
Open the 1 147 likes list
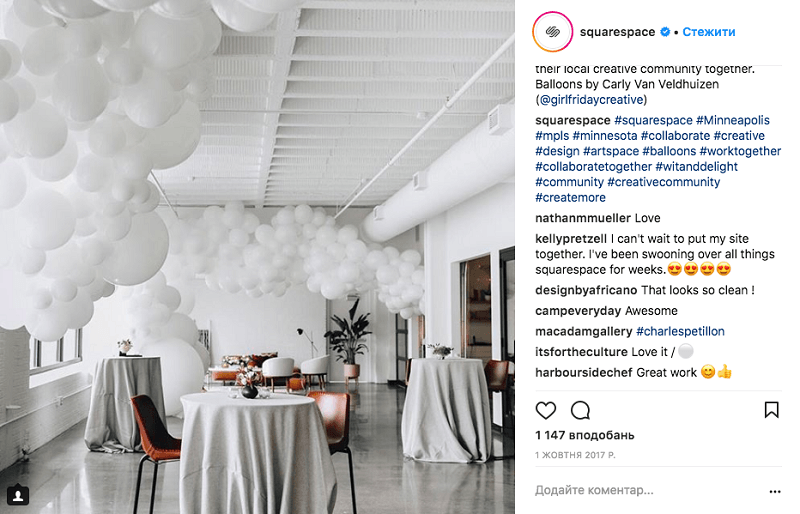point(585,435)
